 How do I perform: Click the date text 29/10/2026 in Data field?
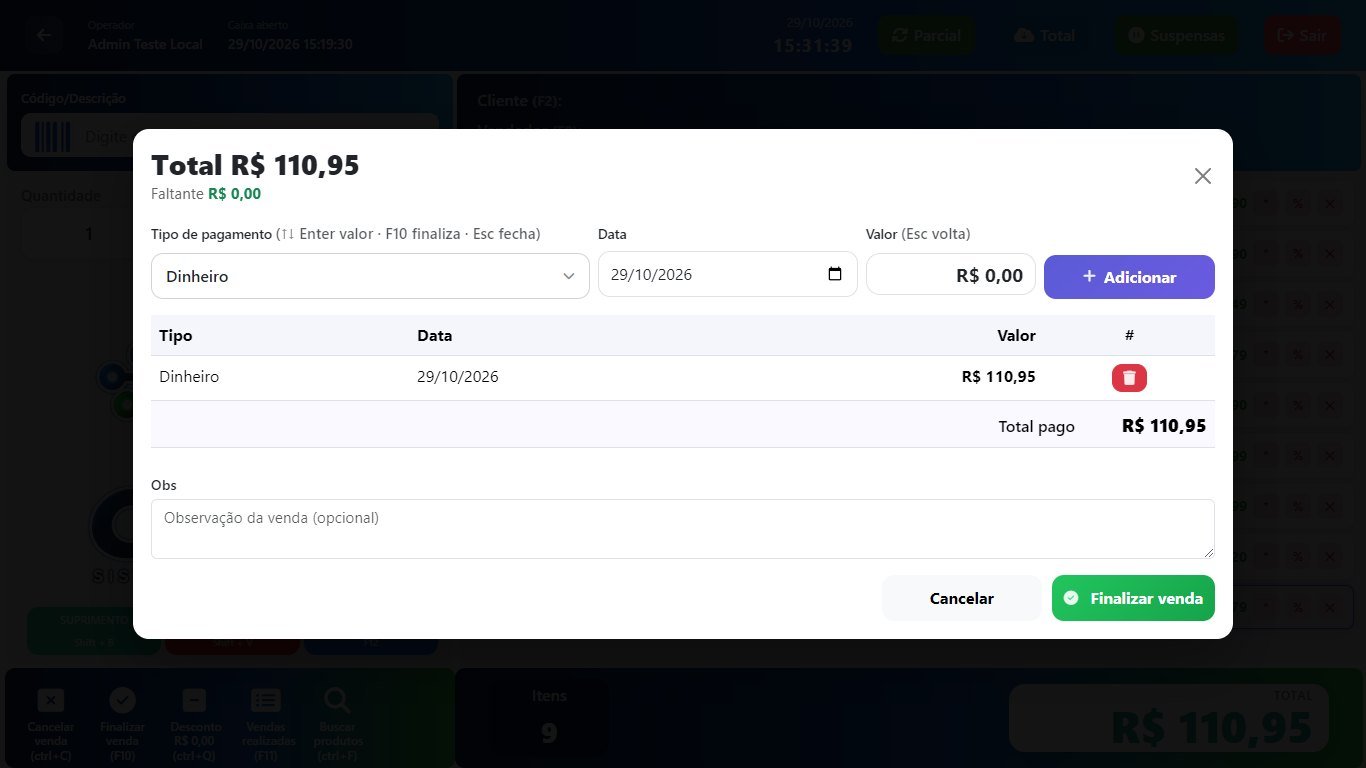pyautogui.click(x=651, y=275)
